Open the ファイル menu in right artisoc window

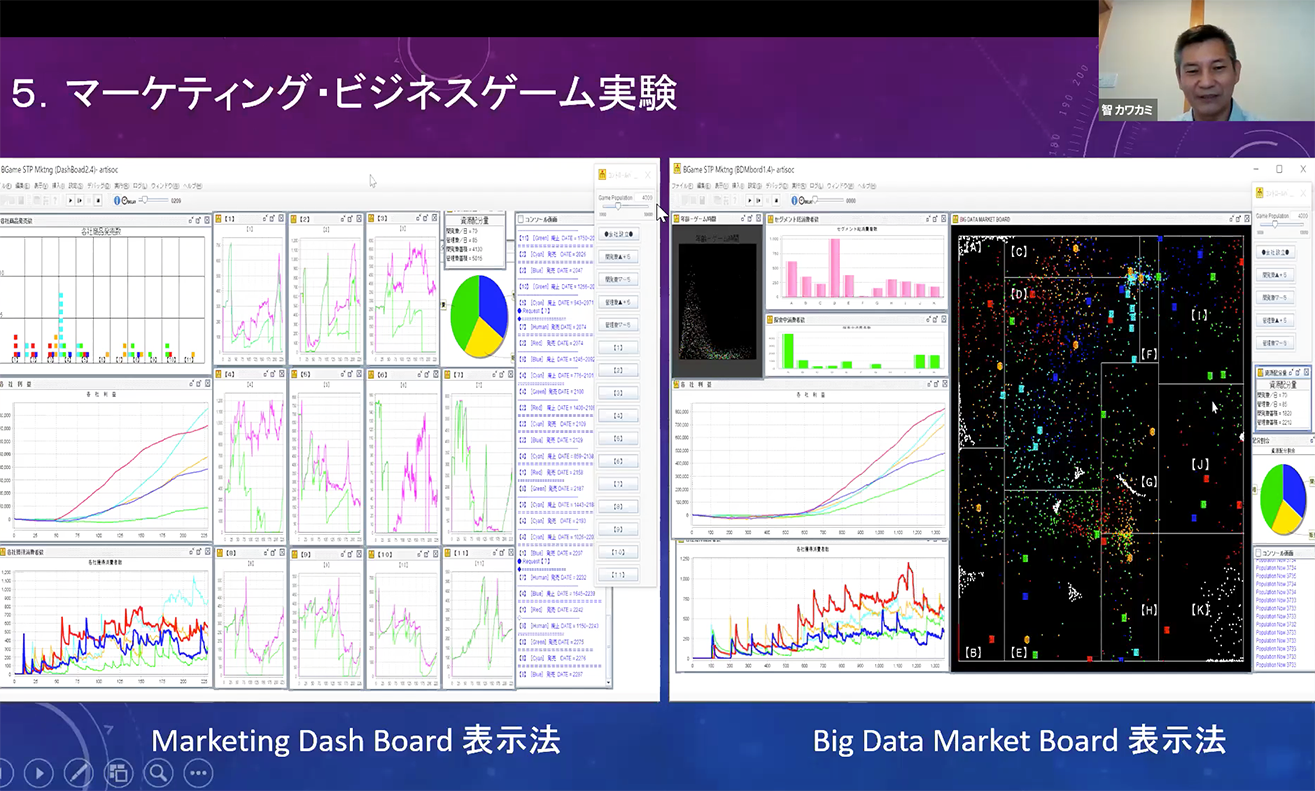(682, 186)
